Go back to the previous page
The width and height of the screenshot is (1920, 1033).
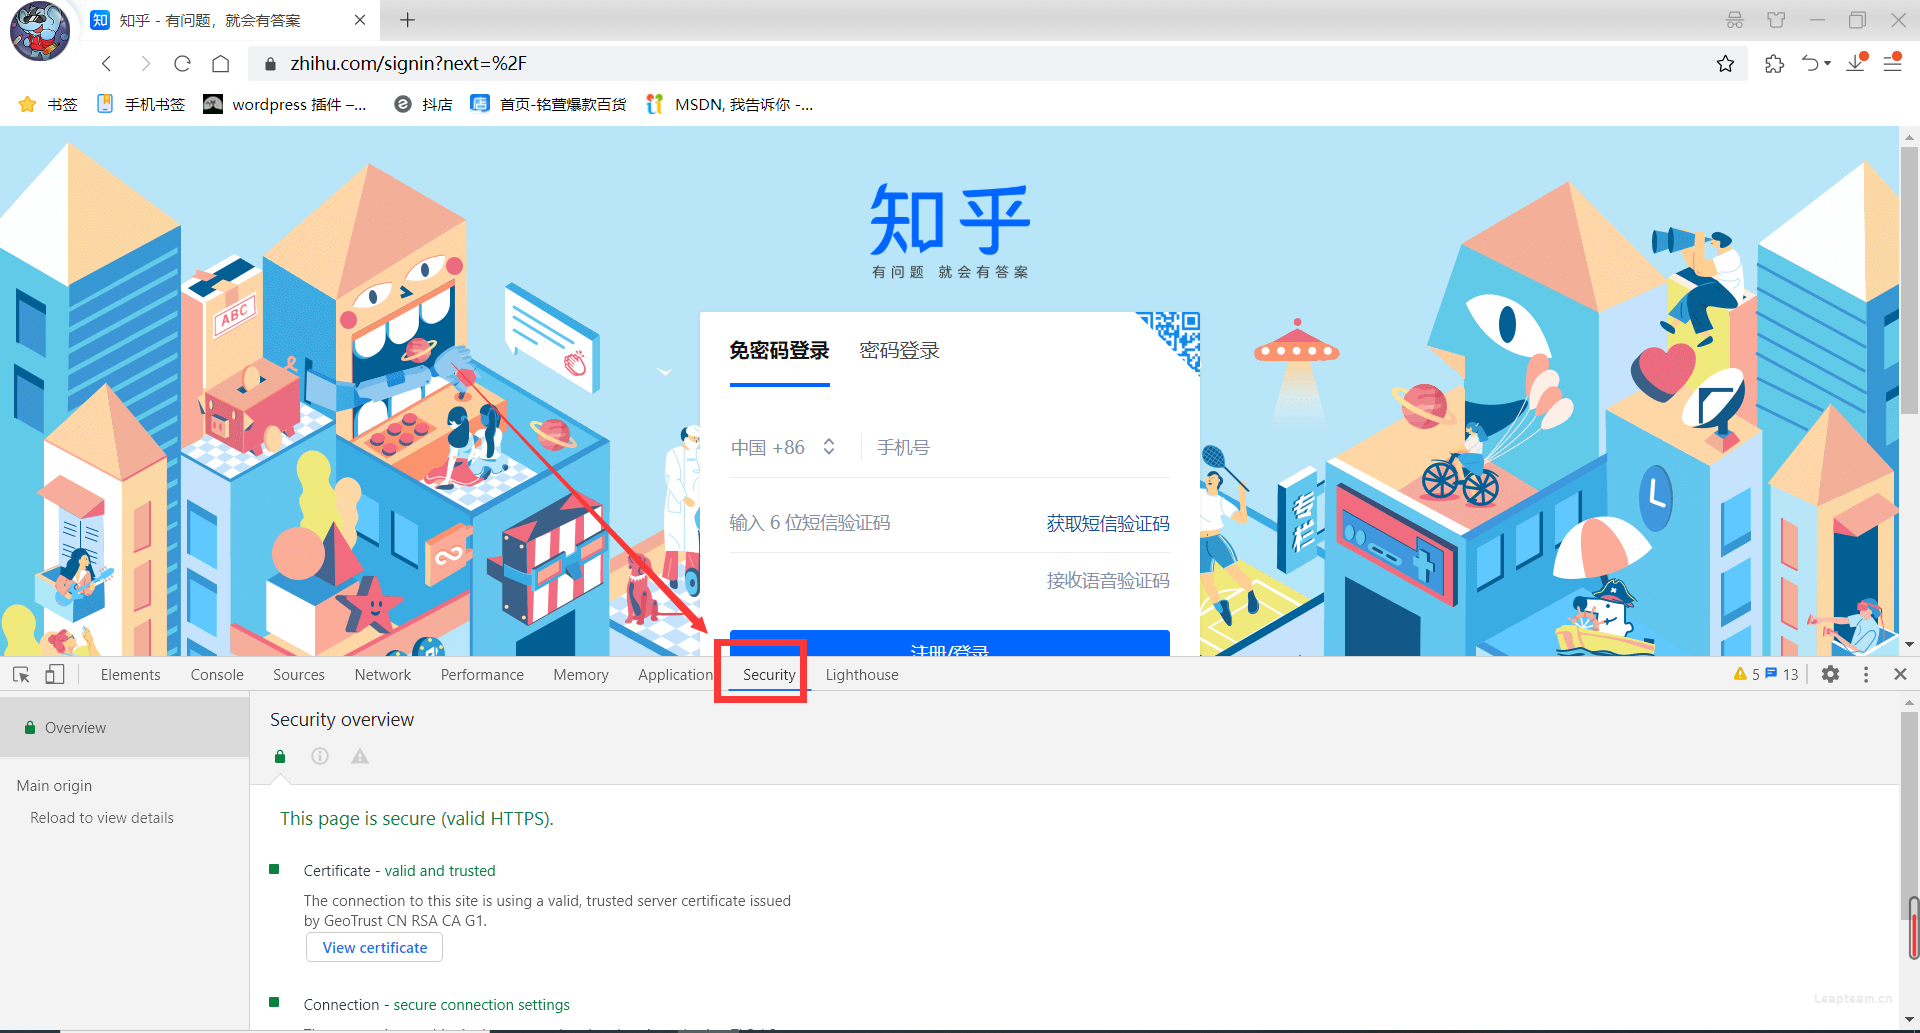point(106,64)
